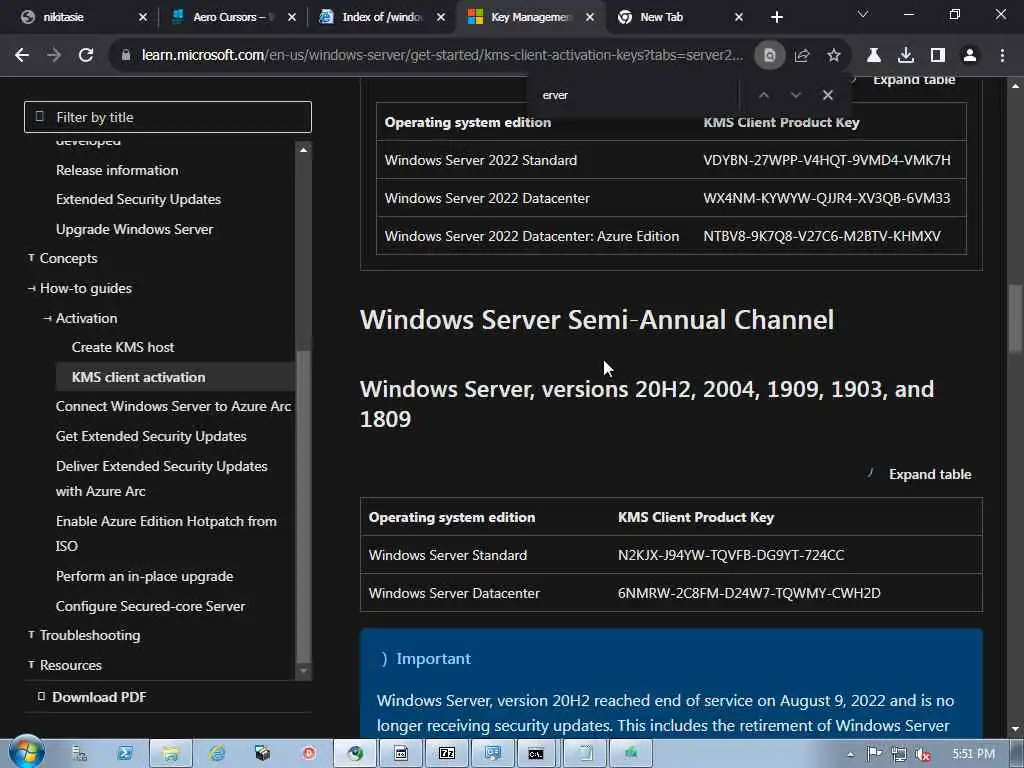Click the Windows Server 2022 Datacenter key
Viewport: 1024px width, 768px height.
[x=827, y=198]
